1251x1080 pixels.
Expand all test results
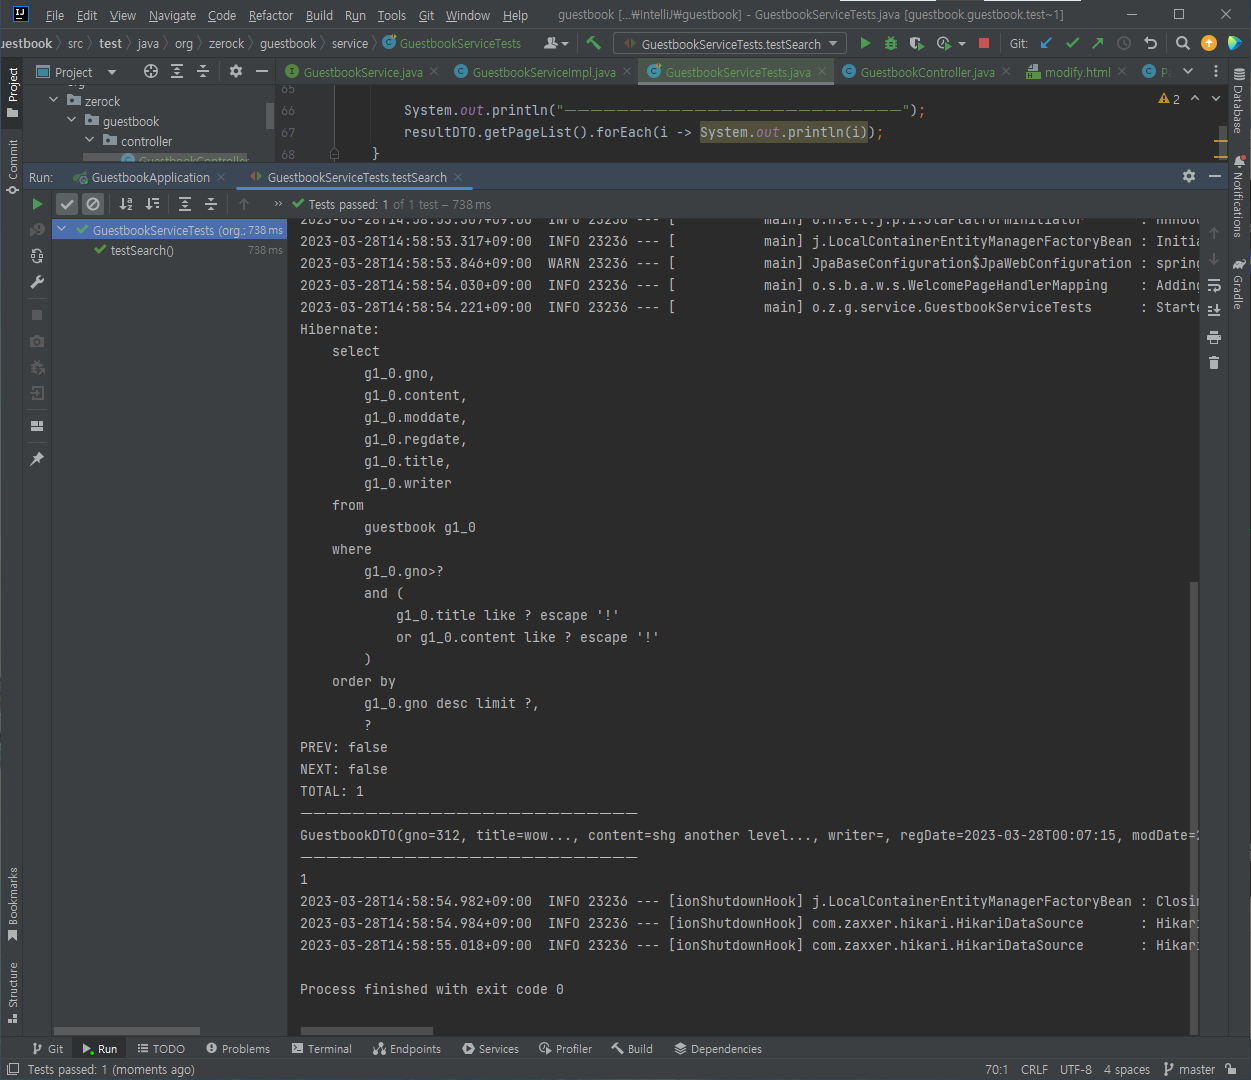click(x=185, y=204)
